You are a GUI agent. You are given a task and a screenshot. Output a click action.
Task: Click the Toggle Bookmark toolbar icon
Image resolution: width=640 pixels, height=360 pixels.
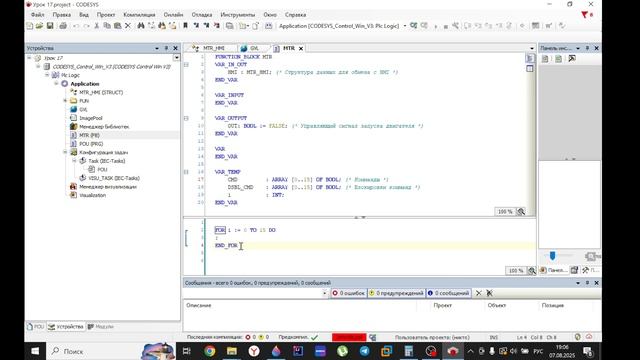tap(185, 26)
